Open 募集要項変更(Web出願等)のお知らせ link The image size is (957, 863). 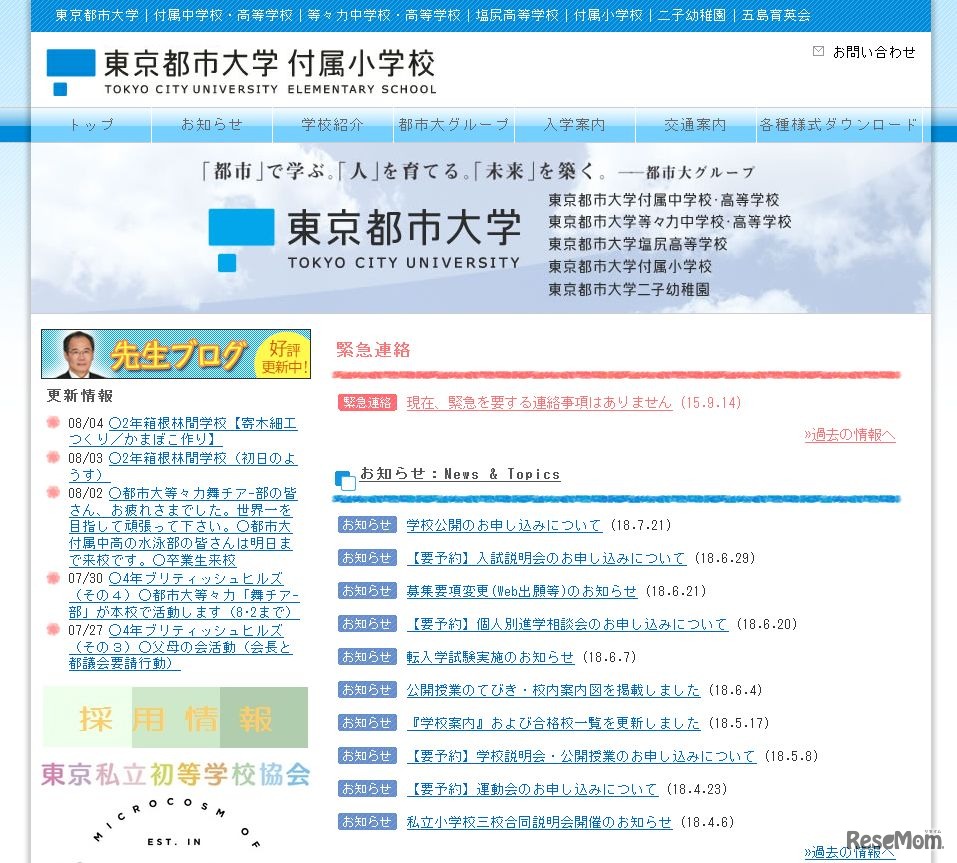(x=522, y=591)
